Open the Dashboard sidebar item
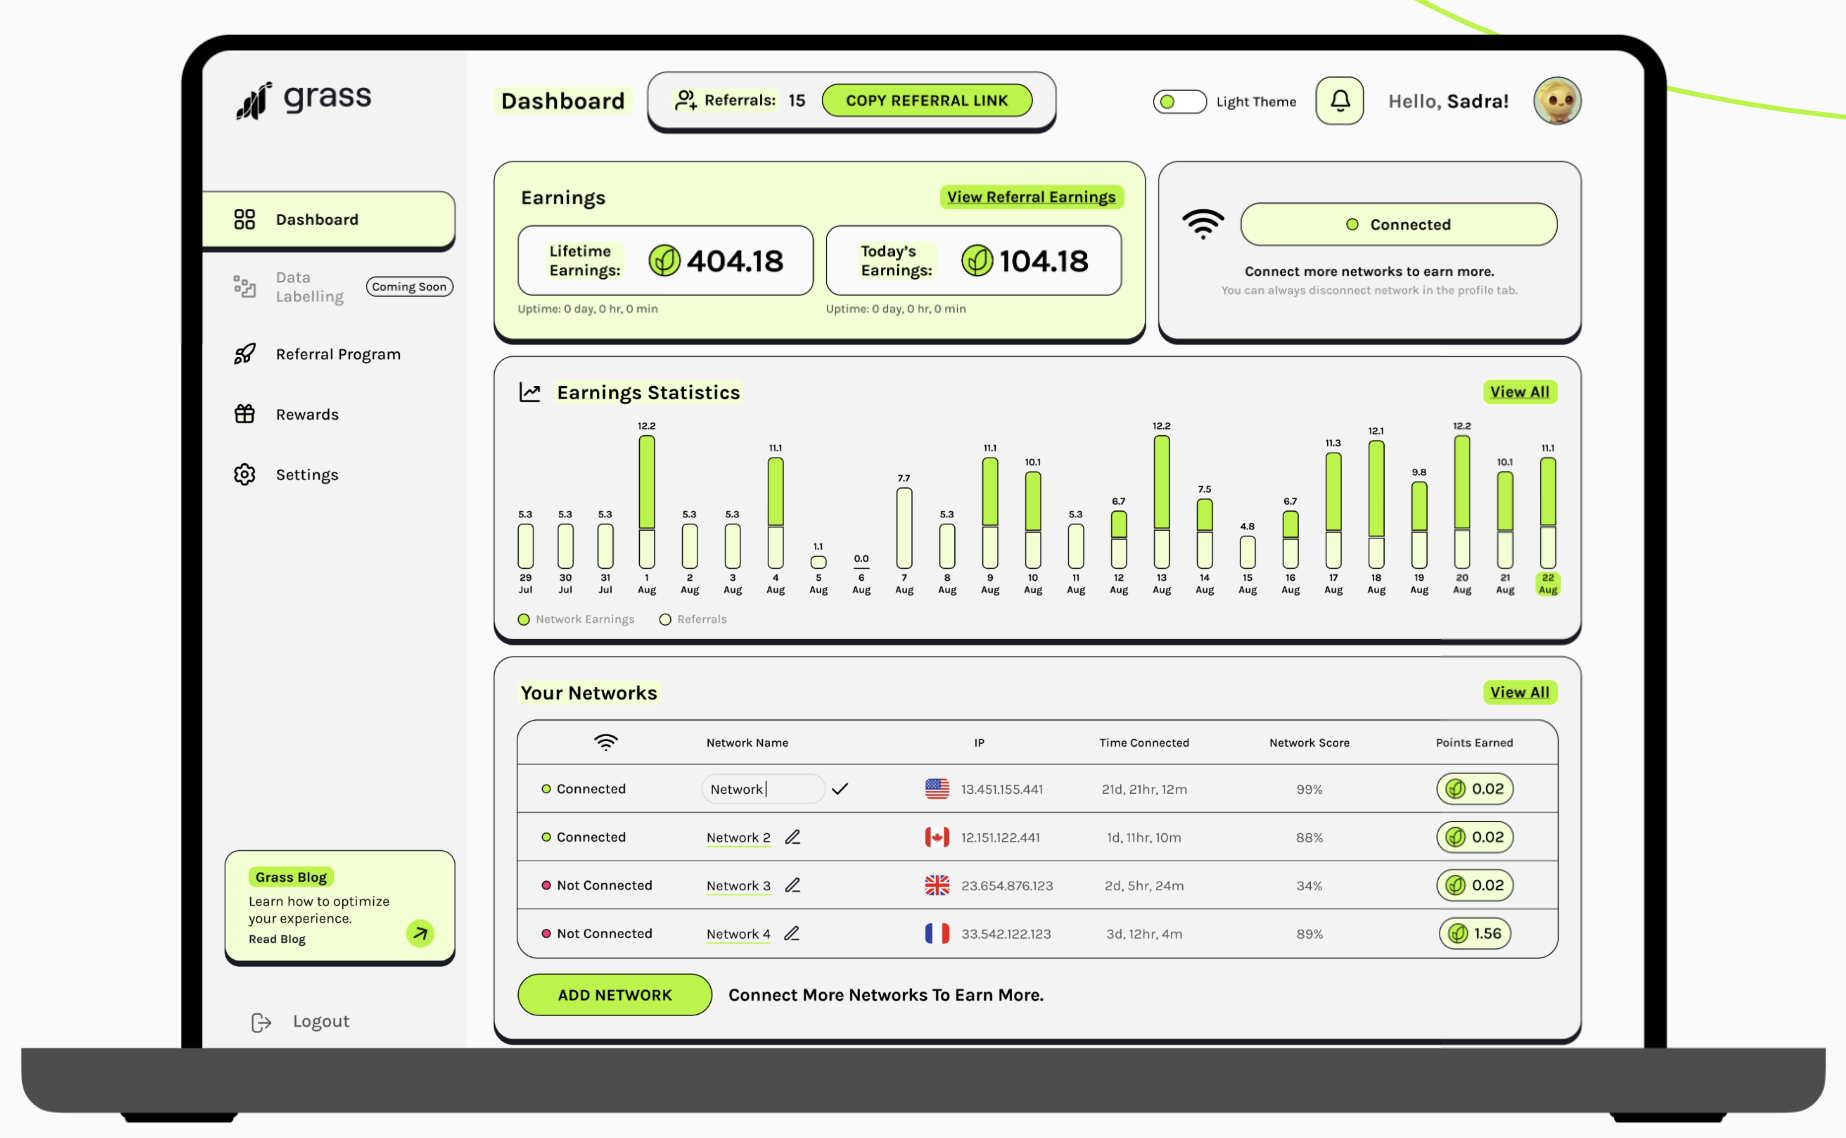Viewport: 1846px width, 1138px height. 328,219
